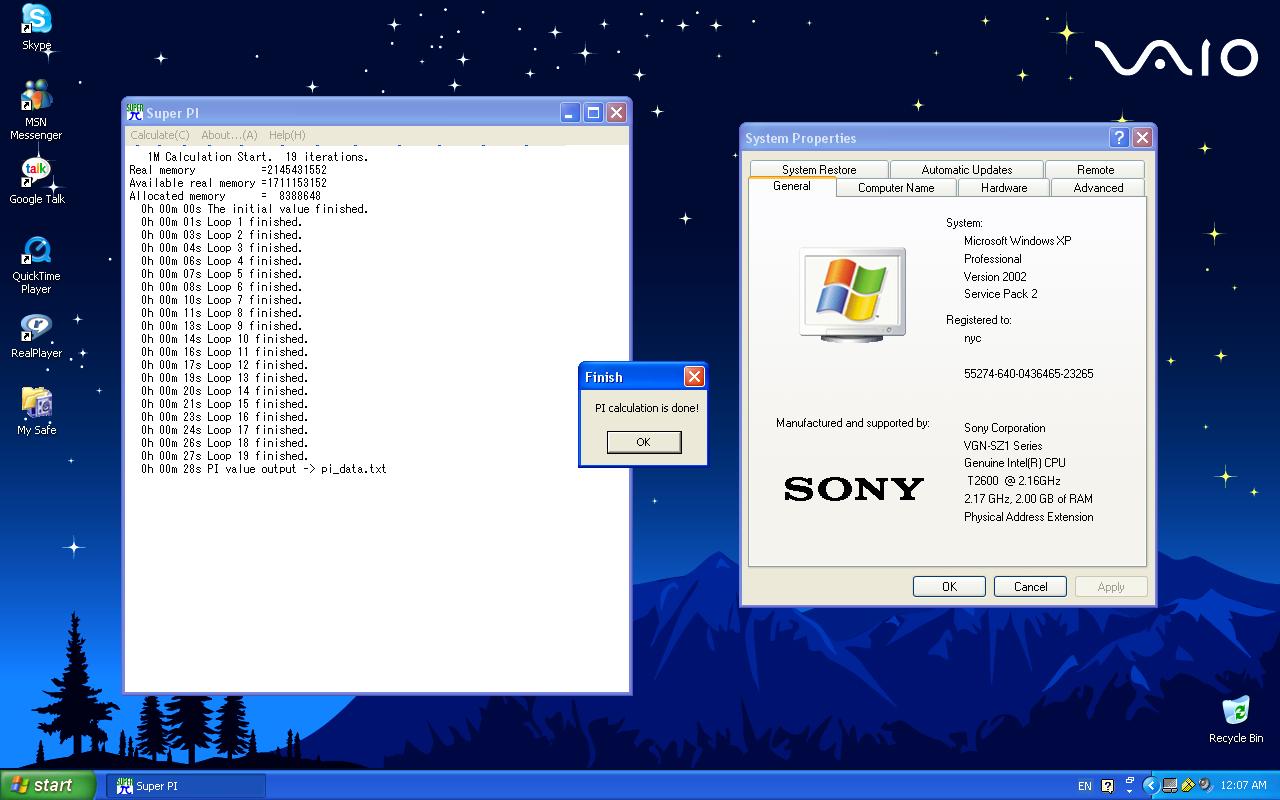Click the 'Service Pack 2' text
This screenshot has height=800, width=1280.
tap(1000, 294)
